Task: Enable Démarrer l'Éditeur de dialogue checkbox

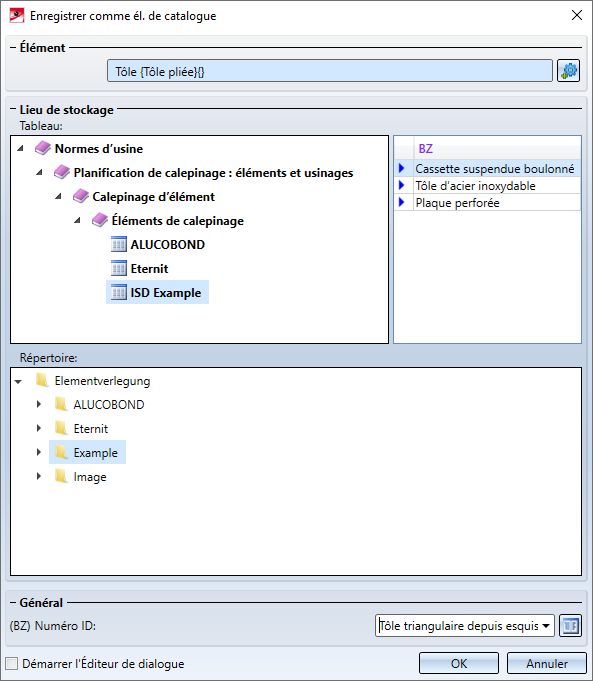Action: (x=12, y=663)
